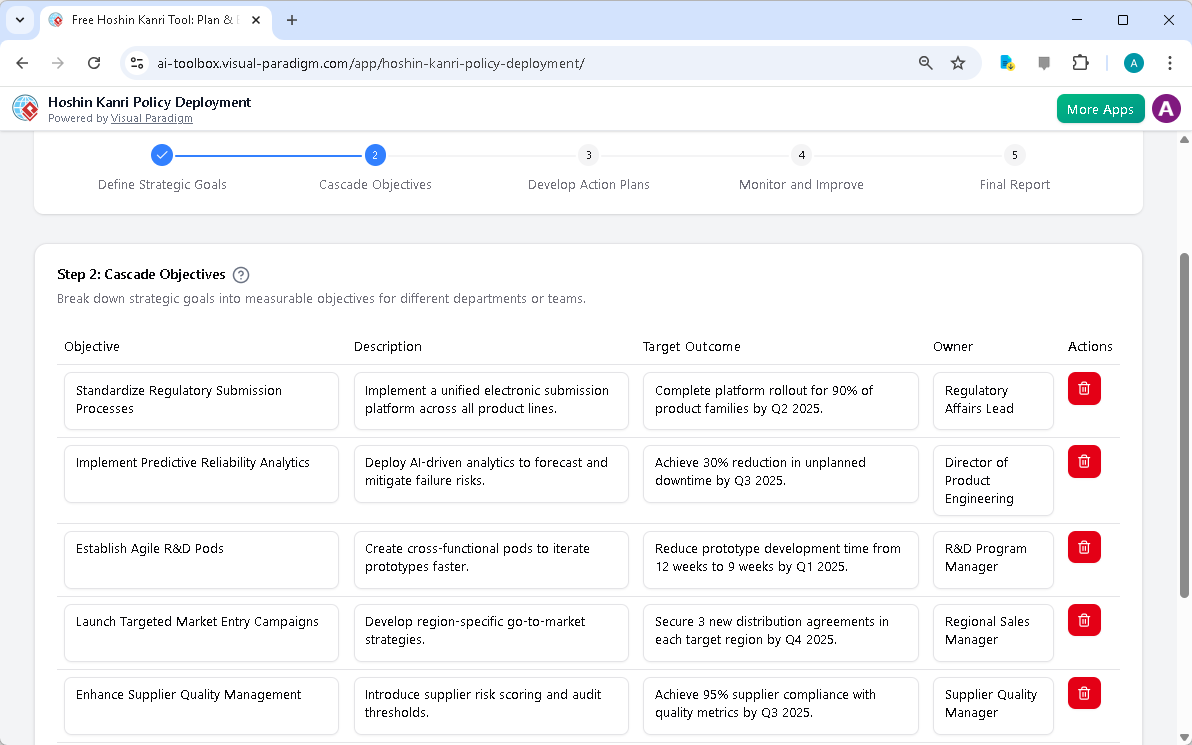Click the scrollbar down arrow

[1184, 738]
